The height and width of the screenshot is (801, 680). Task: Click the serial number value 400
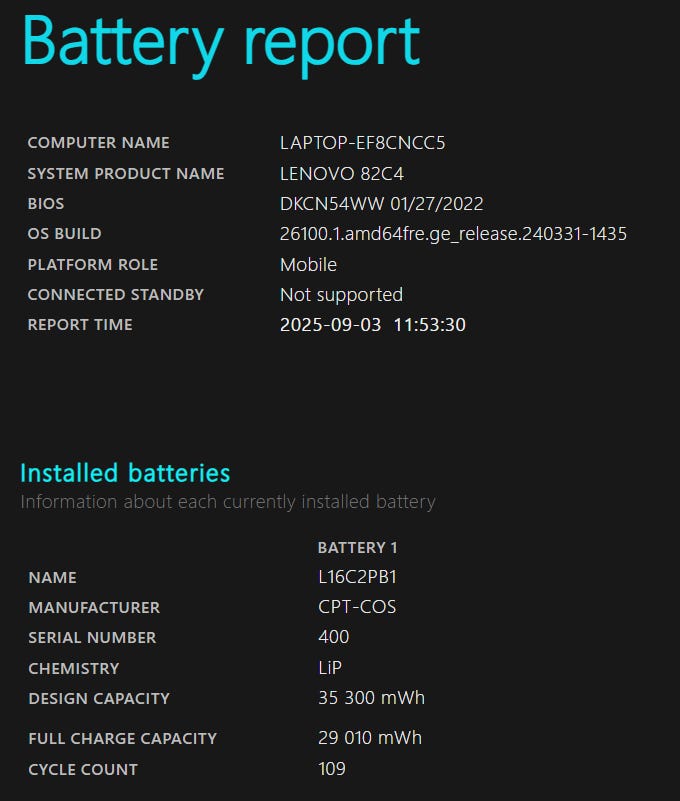point(333,637)
